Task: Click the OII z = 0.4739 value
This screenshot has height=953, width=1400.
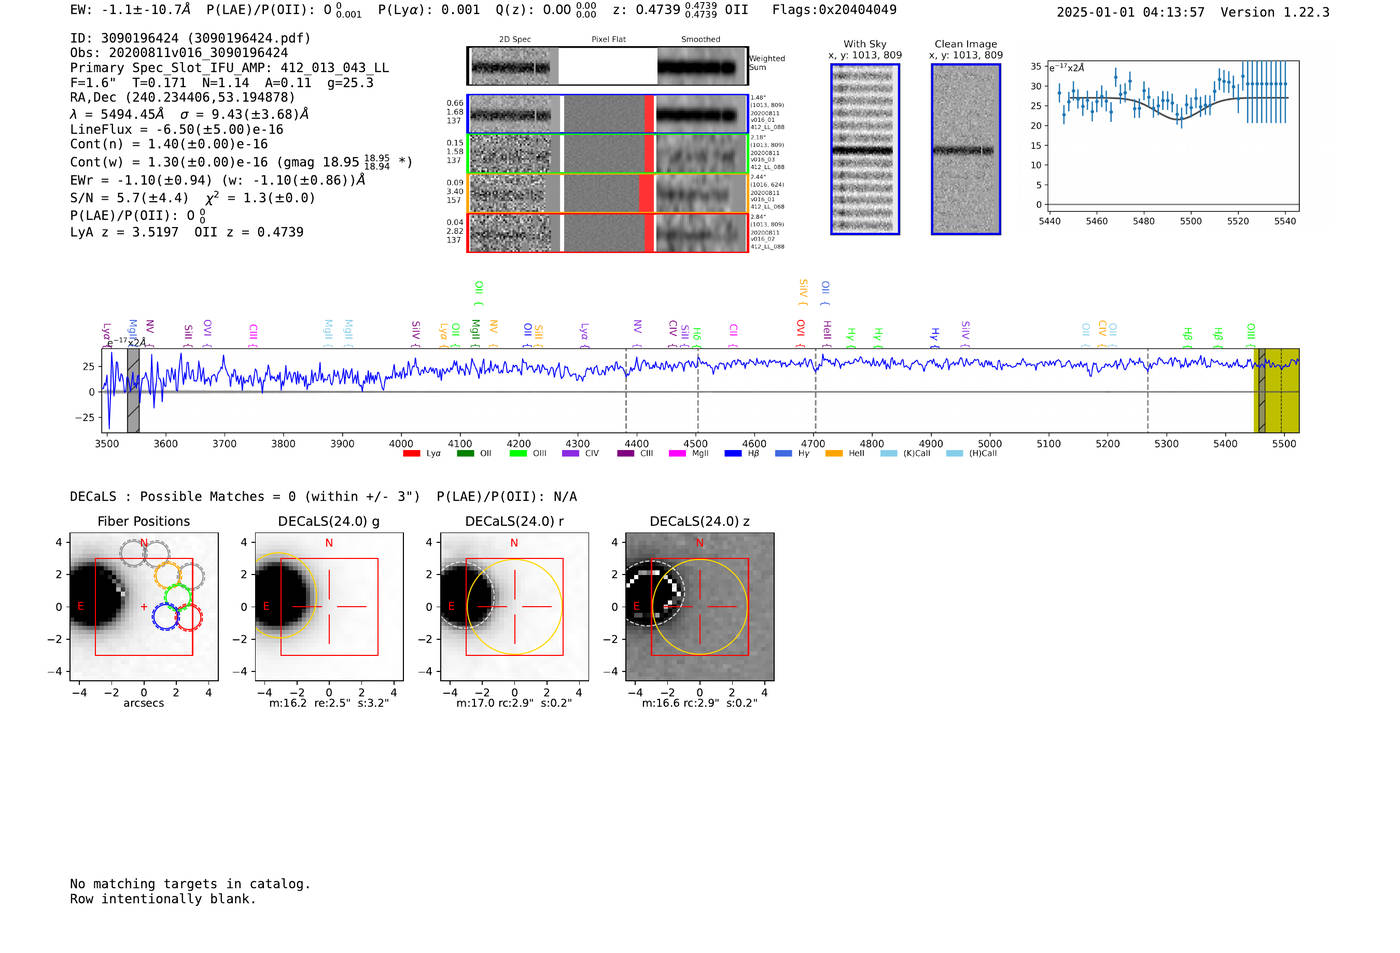Action: [249, 232]
